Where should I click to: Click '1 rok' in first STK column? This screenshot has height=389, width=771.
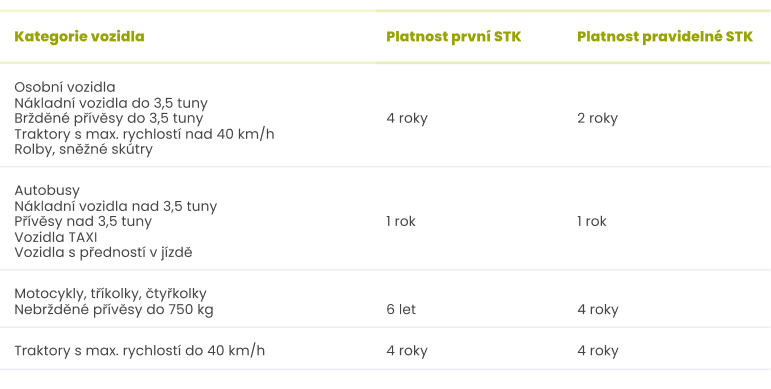tap(401, 221)
